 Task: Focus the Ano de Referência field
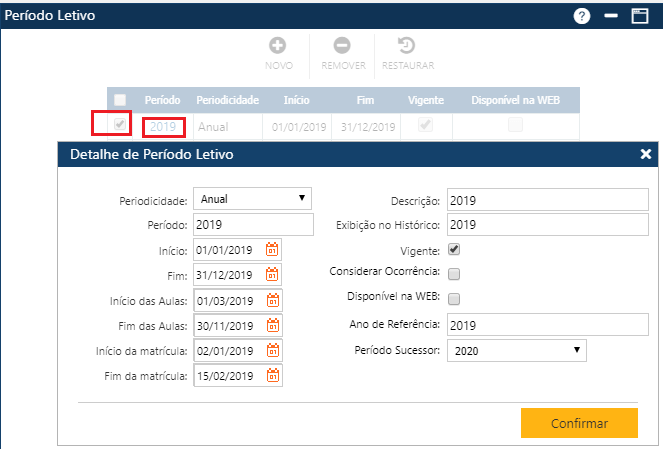point(547,325)
